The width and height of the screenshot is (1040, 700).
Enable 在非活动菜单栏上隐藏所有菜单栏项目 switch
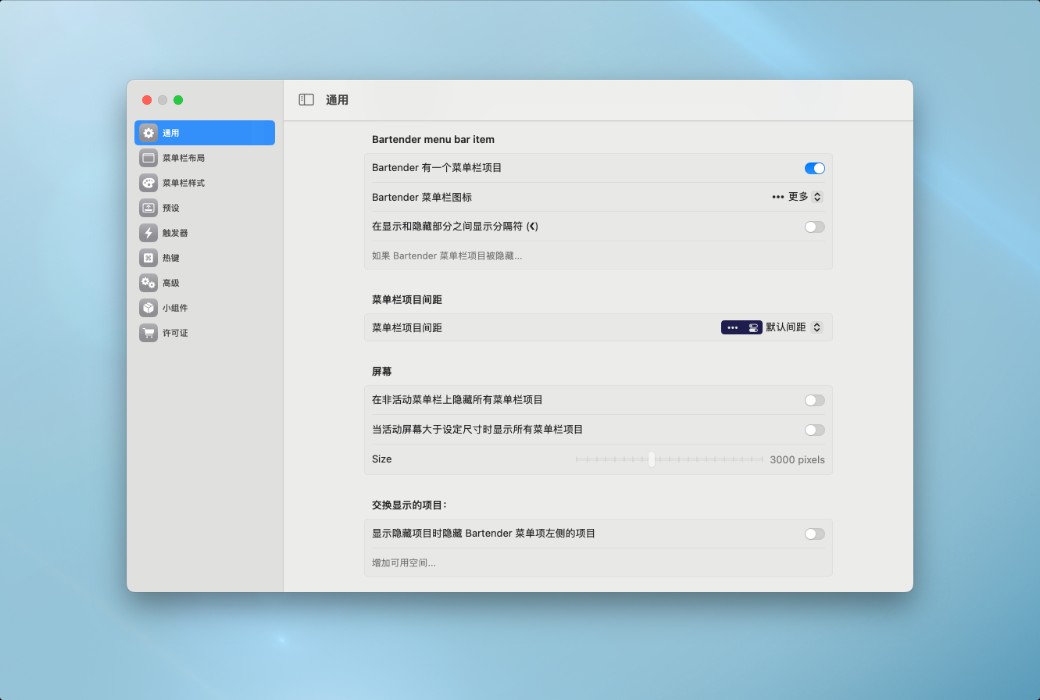point(814,400)
